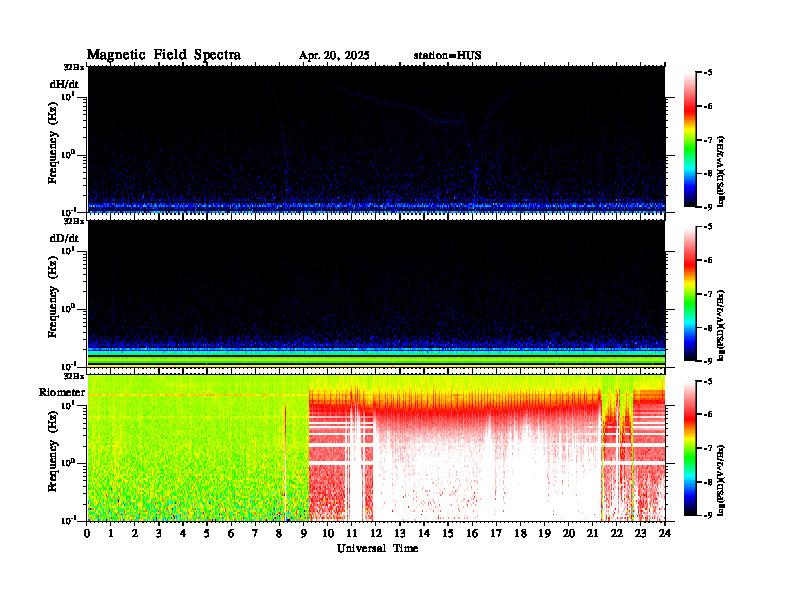792x612 pixels.
Task: Click hour tick label "10" on time axis
Action: coord(328,534)
